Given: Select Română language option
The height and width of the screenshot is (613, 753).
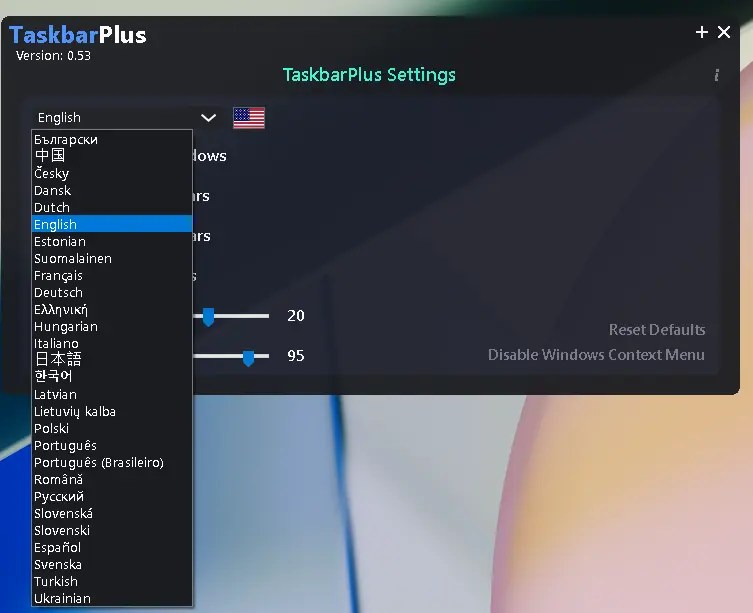Looking at the screenshot, I should 112,479.
